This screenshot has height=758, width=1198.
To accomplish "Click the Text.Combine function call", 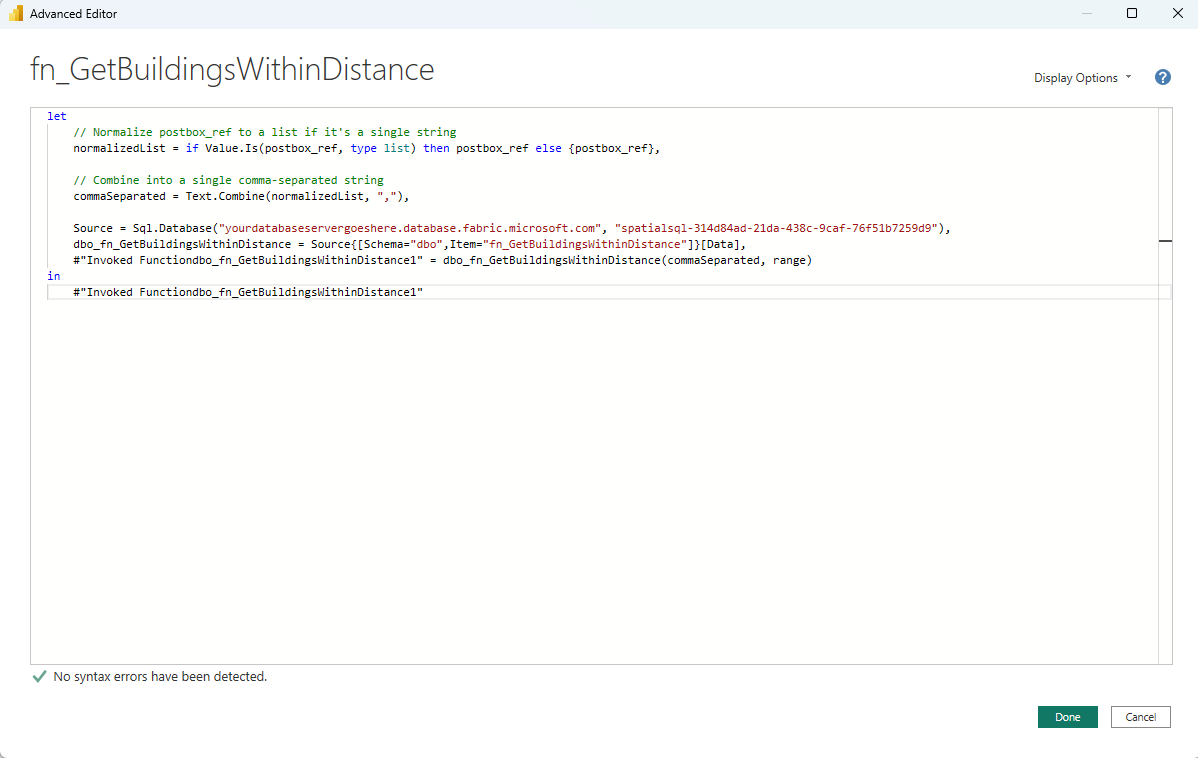I will (x=224, y=196).
